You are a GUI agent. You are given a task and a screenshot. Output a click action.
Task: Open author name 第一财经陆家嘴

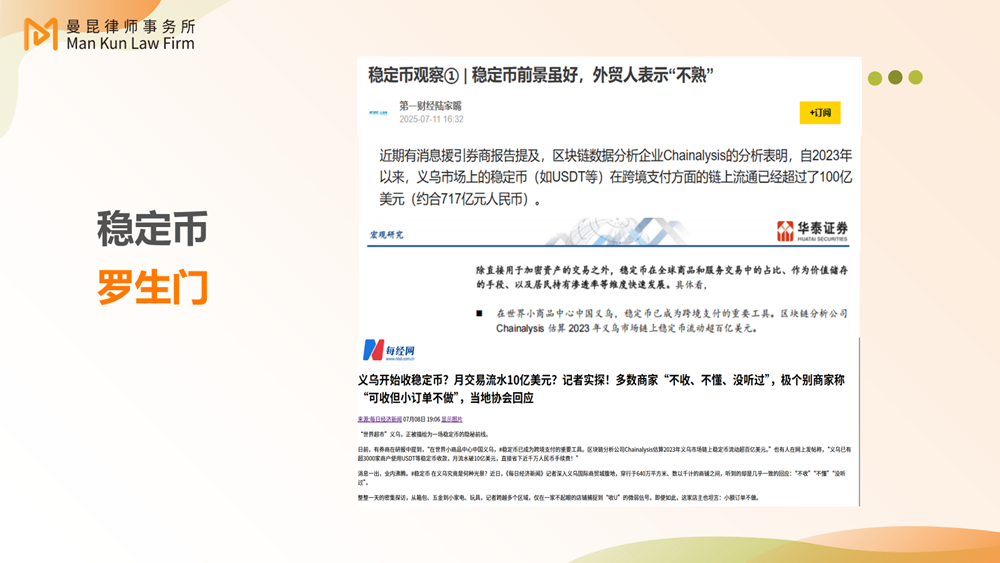430,105
